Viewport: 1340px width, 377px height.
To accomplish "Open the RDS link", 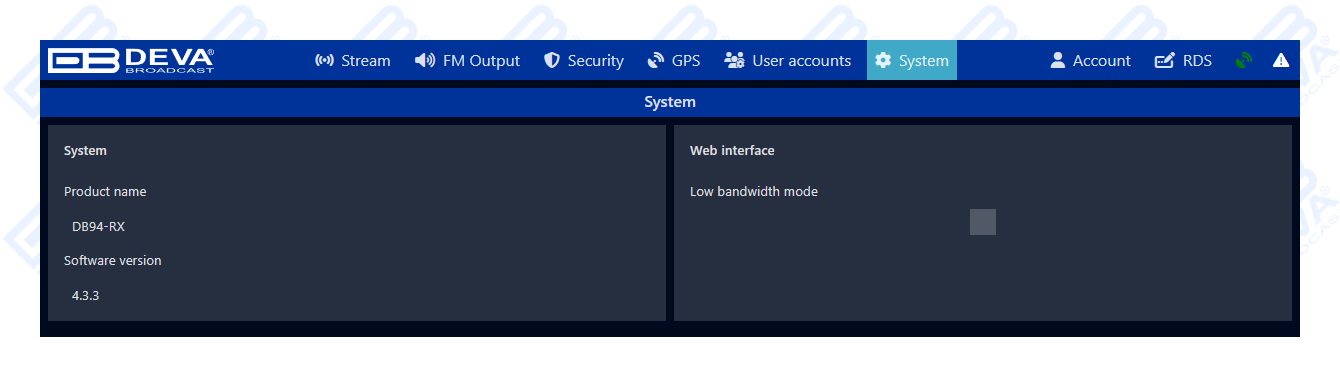I will 1184,61.
